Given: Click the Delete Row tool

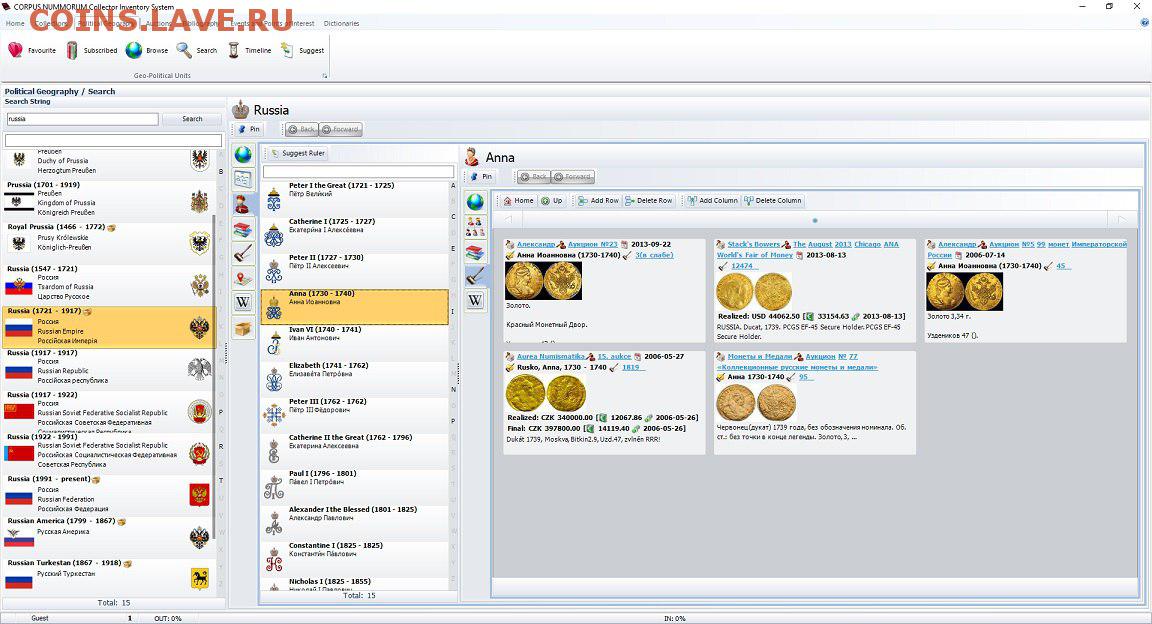Looking at the screenshot, I should click(x=649, y=201).
